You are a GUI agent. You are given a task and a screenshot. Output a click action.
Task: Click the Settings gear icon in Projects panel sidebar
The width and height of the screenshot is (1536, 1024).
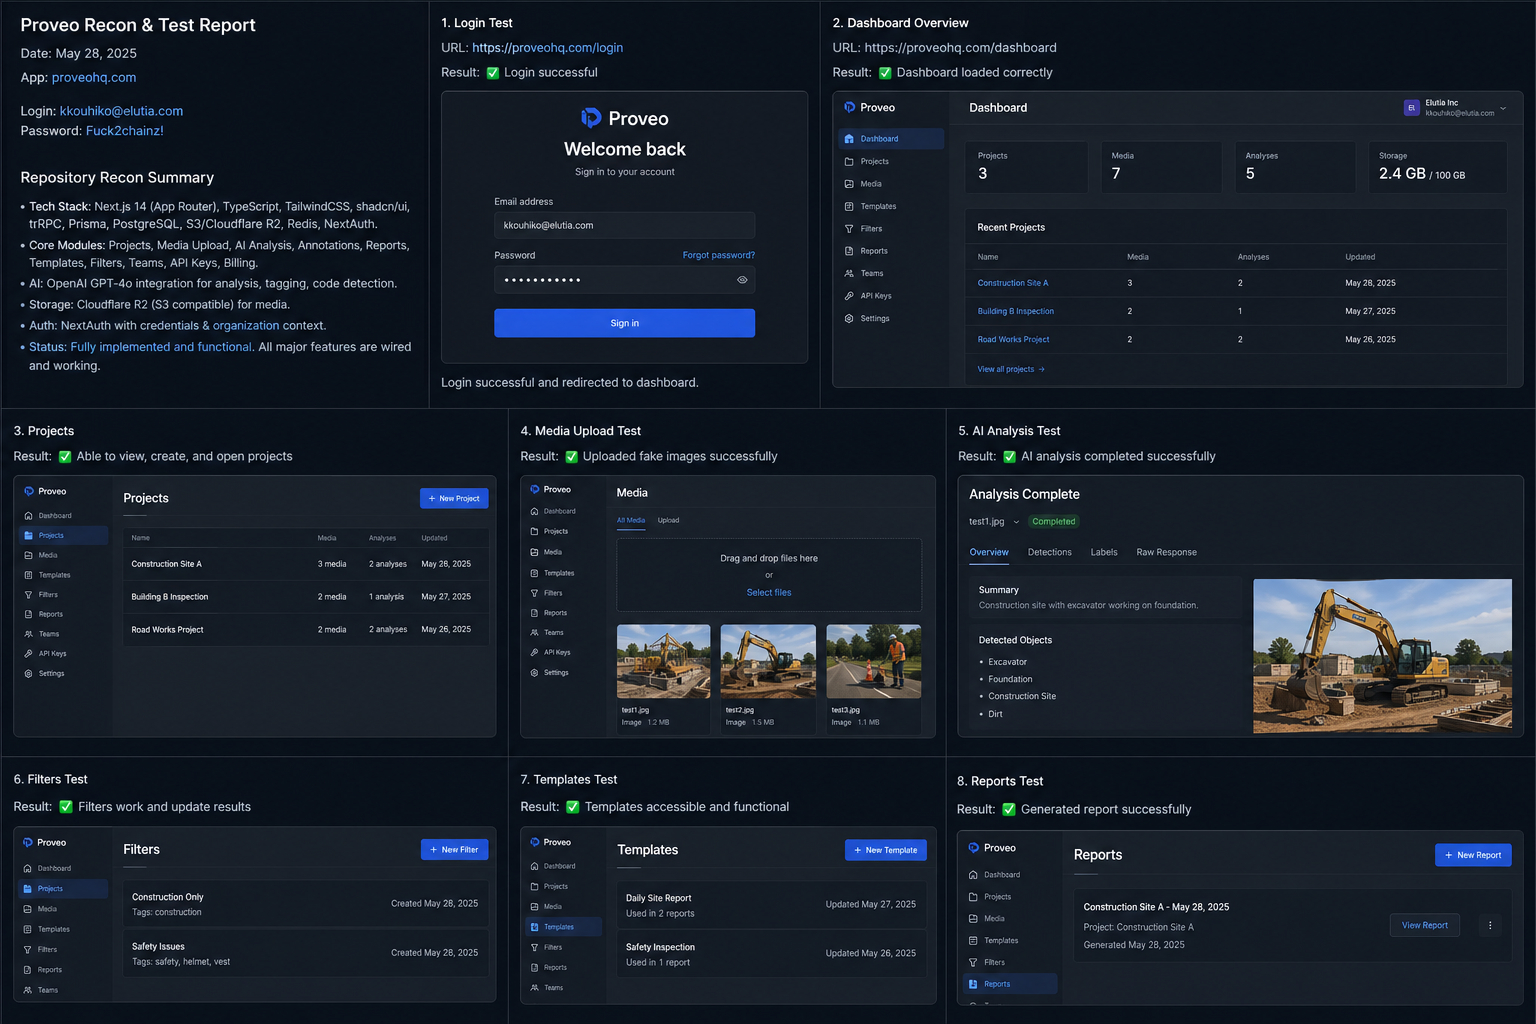(x=29, y=674)
